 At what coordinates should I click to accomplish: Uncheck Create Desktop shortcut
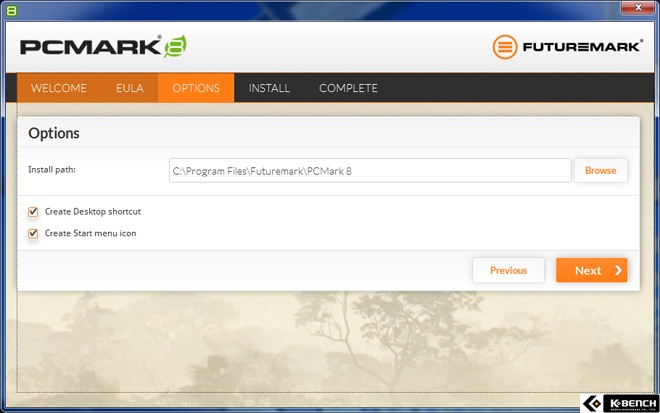tap(33, 212)
